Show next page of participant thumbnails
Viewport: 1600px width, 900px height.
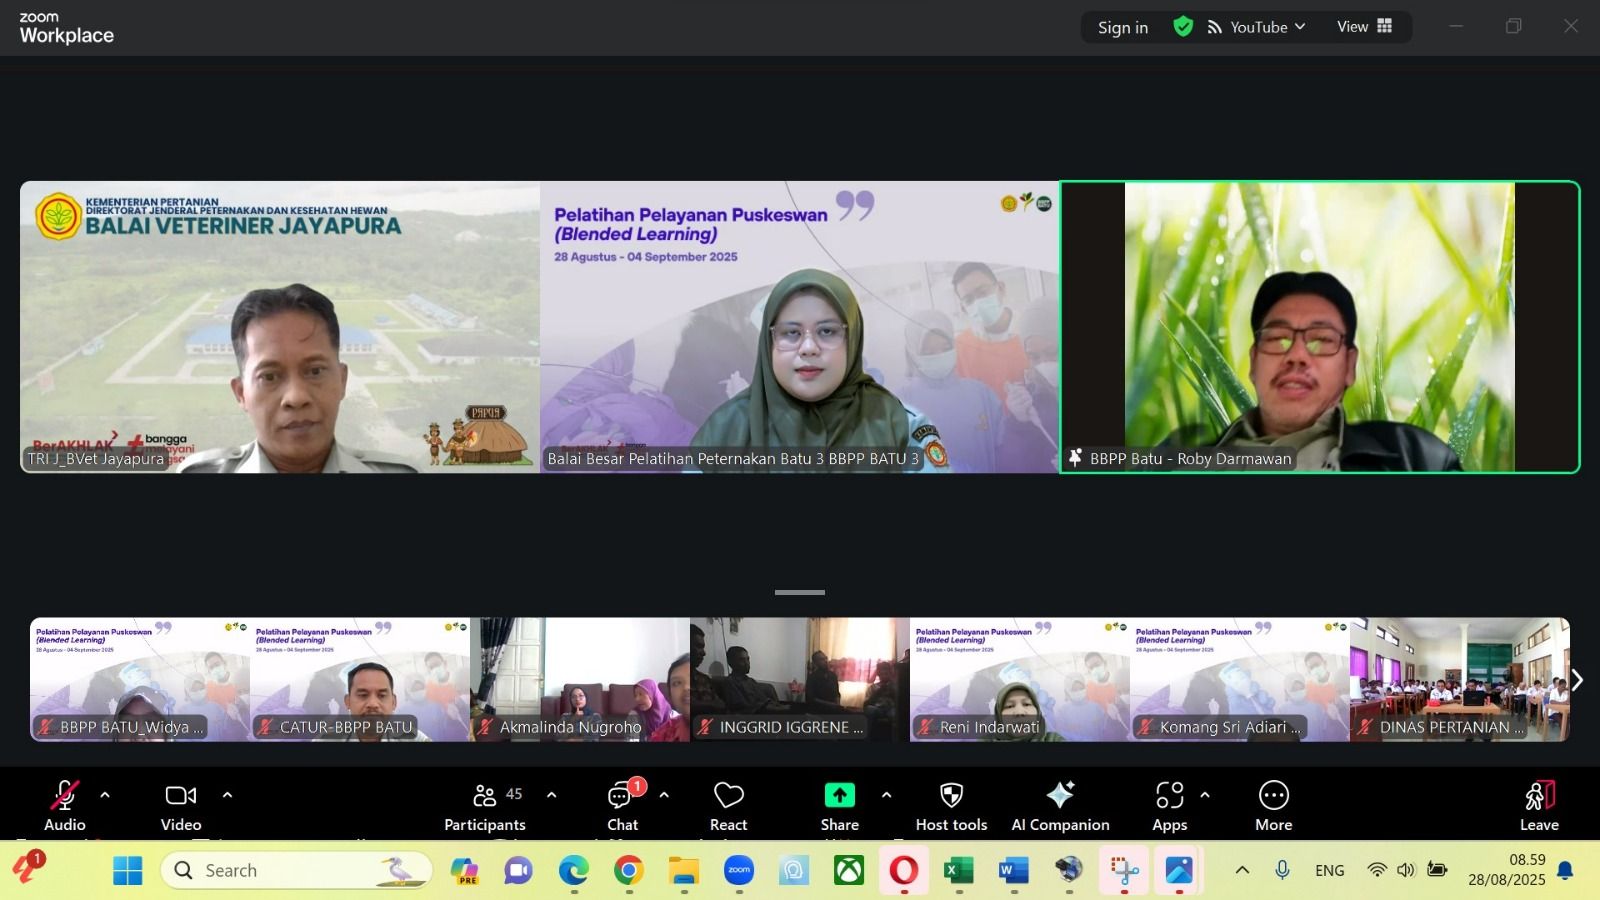1577,680
